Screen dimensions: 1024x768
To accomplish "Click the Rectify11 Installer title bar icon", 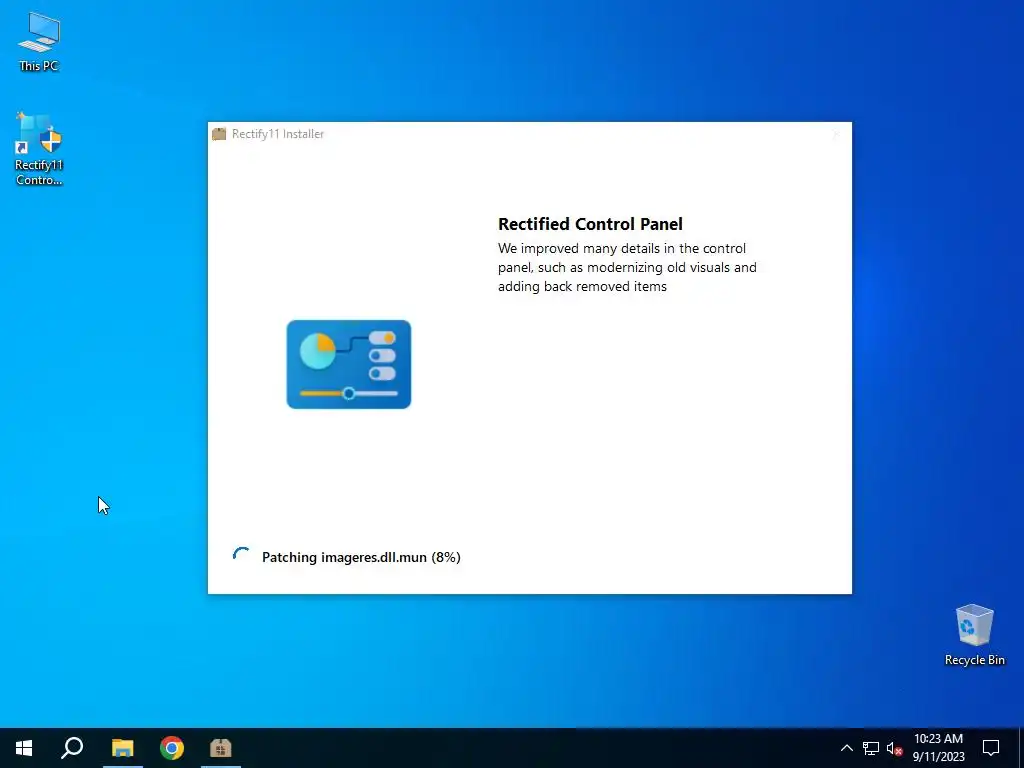I will [219, 134].
